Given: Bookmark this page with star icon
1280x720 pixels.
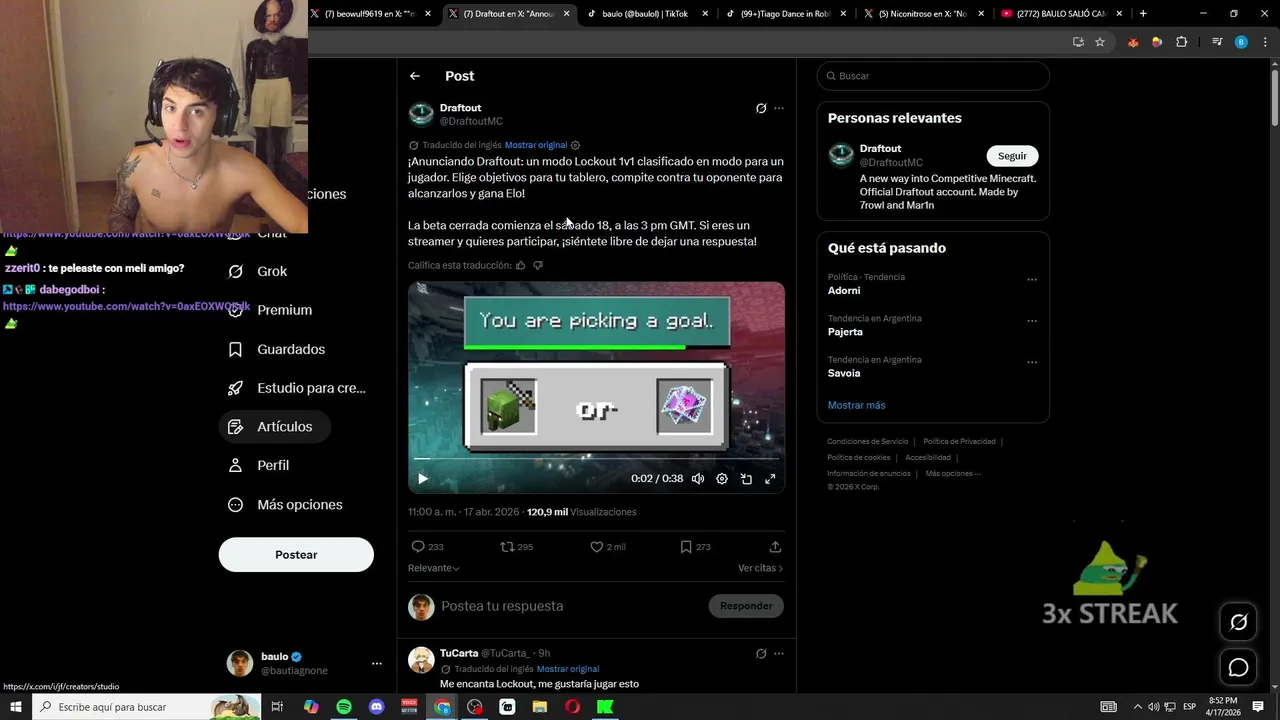Looking at the screenshot, I should pos(1100,42).
